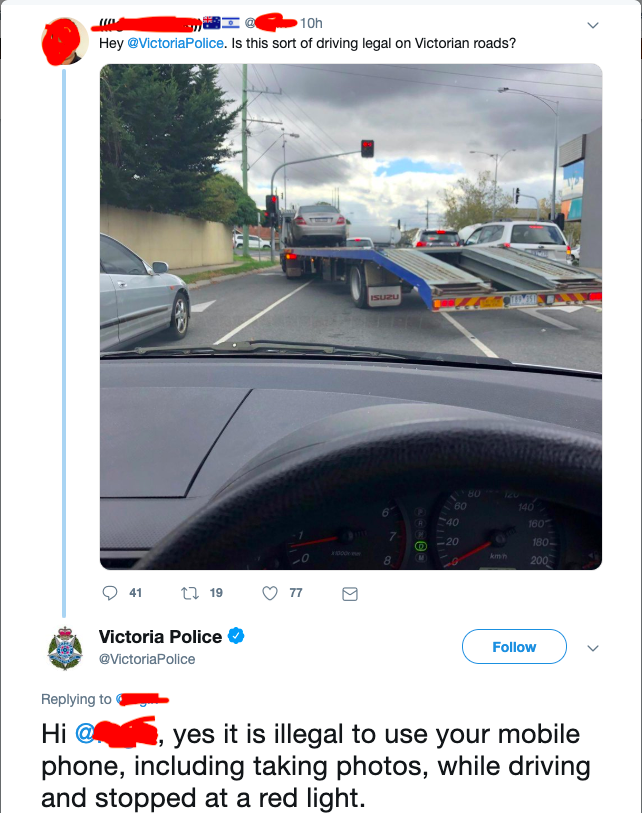The image size is (642, 813).
Task: Click the grey @VictoriaPolice handle under the name
Action: [x=147, y=659]
